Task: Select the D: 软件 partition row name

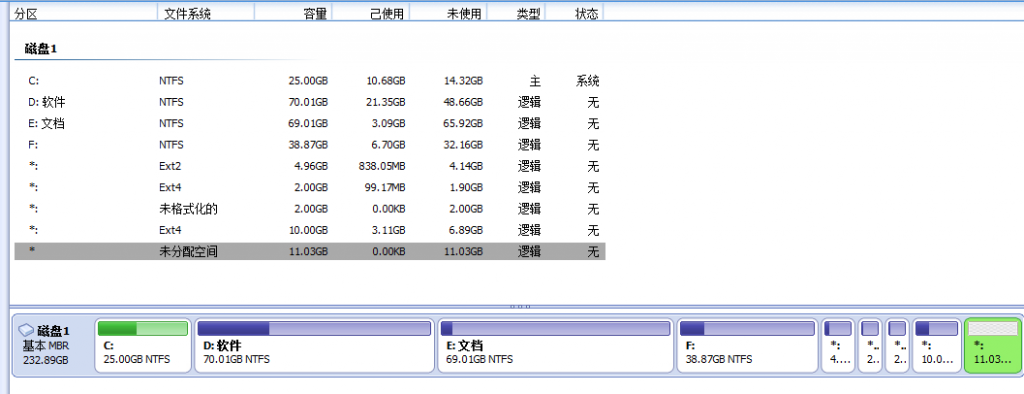Action: click(46, 103)
